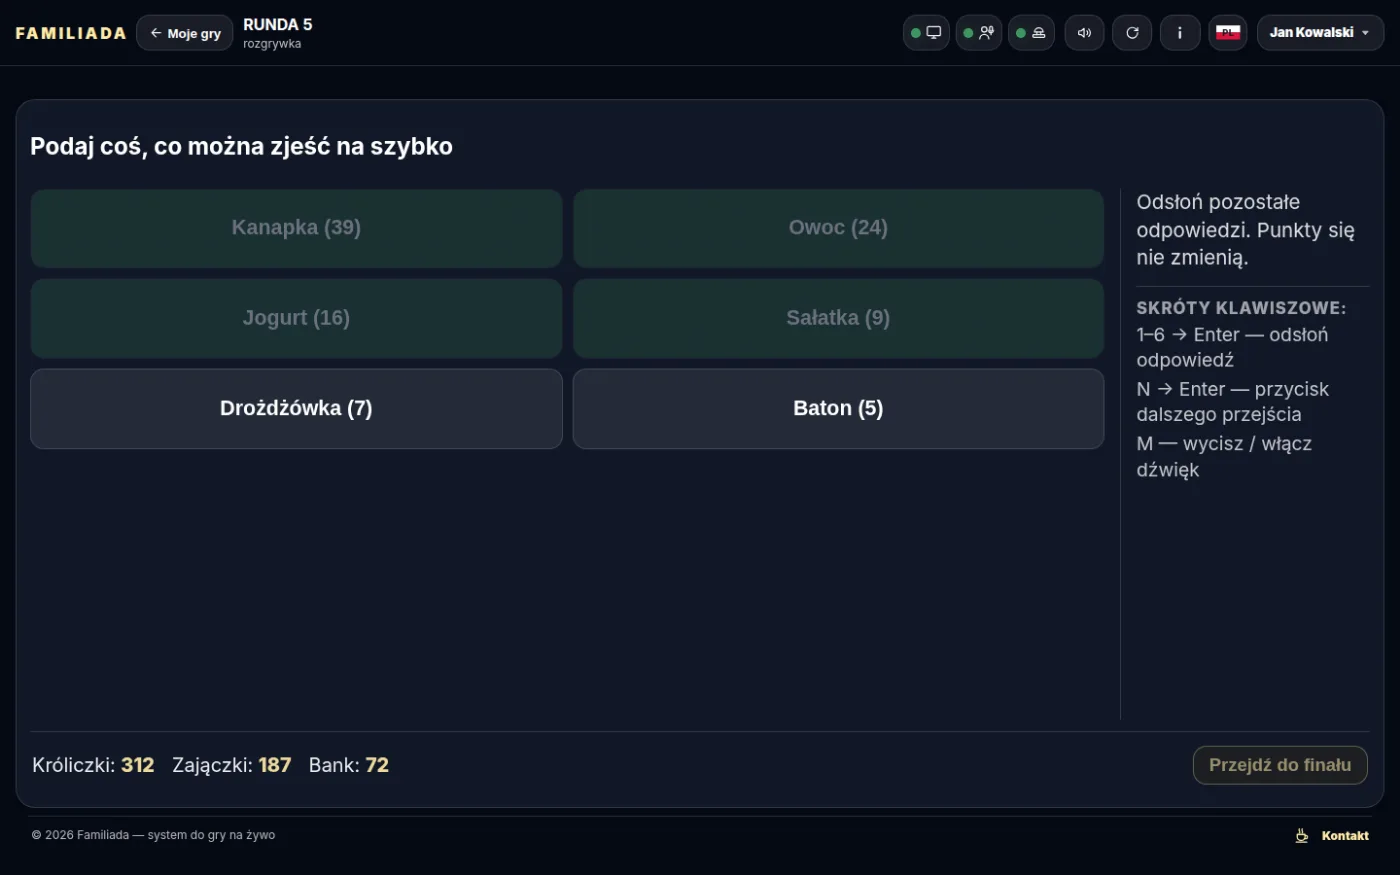This screenshot has height=875, width=1400.
Task: Open the Kontakt link in footer
Action: (1345, 836)
